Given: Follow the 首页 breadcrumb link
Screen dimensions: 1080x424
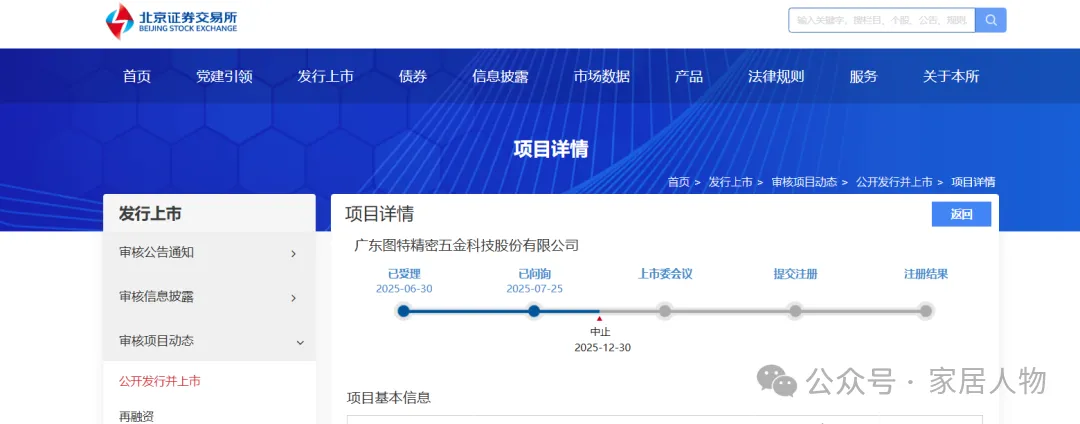Looking at the screenshot, I should [x=678, y=182].
